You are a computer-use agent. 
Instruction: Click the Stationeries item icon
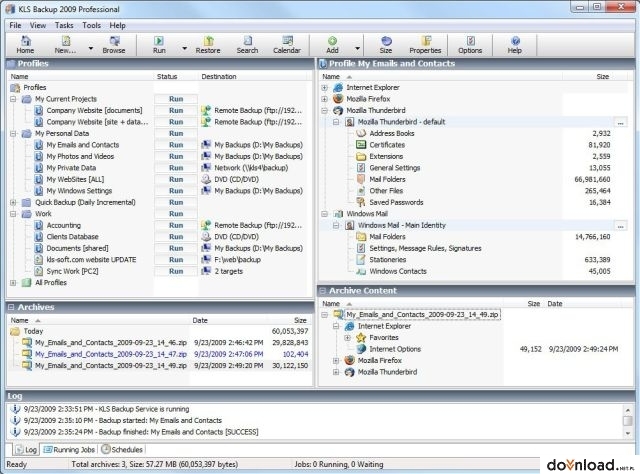[361, 260]
